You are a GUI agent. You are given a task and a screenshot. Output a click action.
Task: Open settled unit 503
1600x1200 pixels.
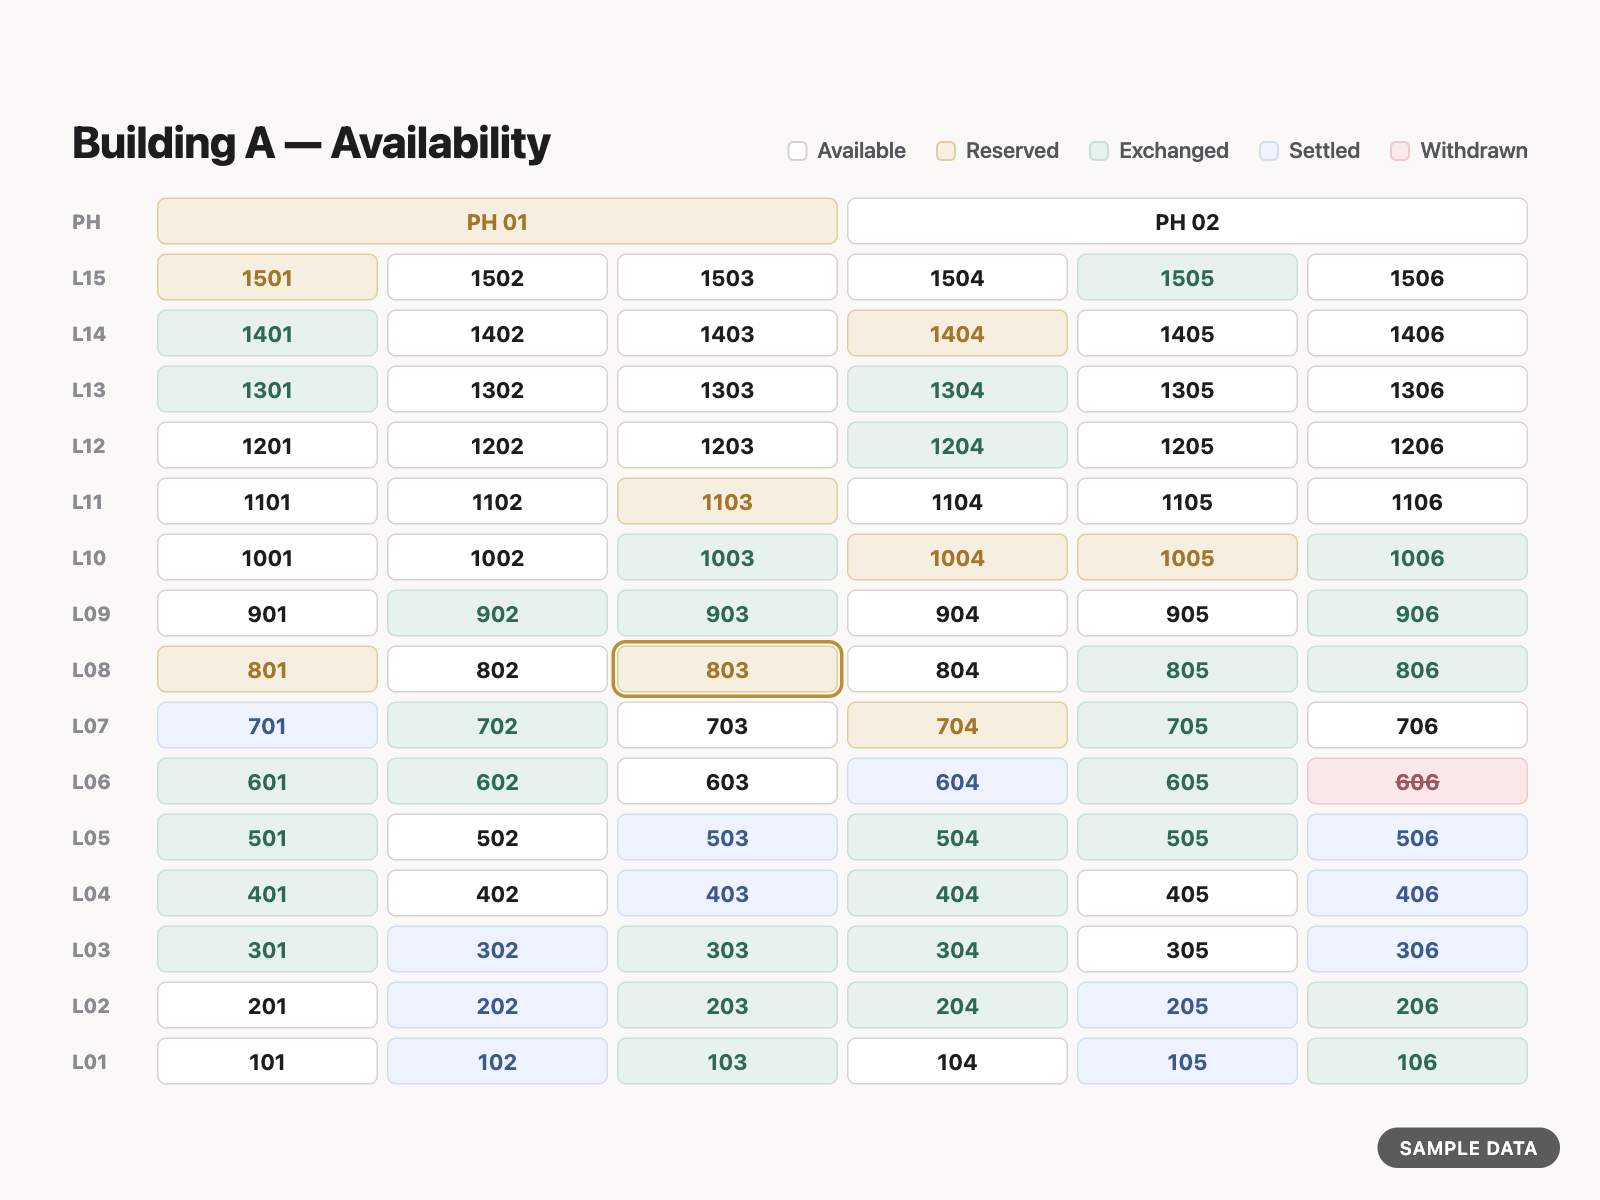(x=727, y=837)
